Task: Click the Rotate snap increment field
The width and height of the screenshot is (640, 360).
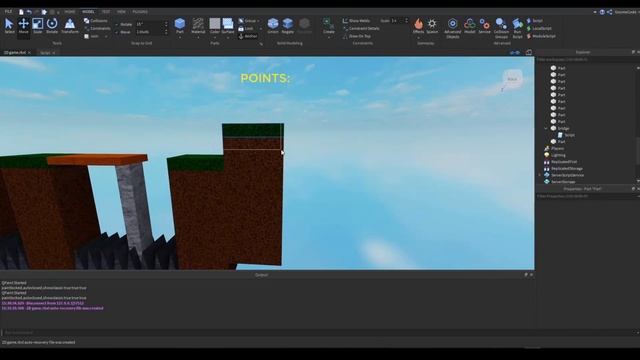Action: (151, 24)
